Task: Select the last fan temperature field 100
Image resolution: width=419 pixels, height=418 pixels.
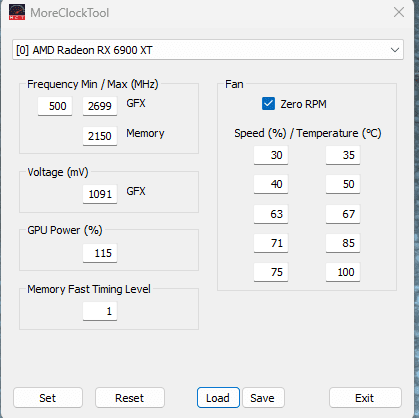Action: pyautogui.click(x=343, y=272)
